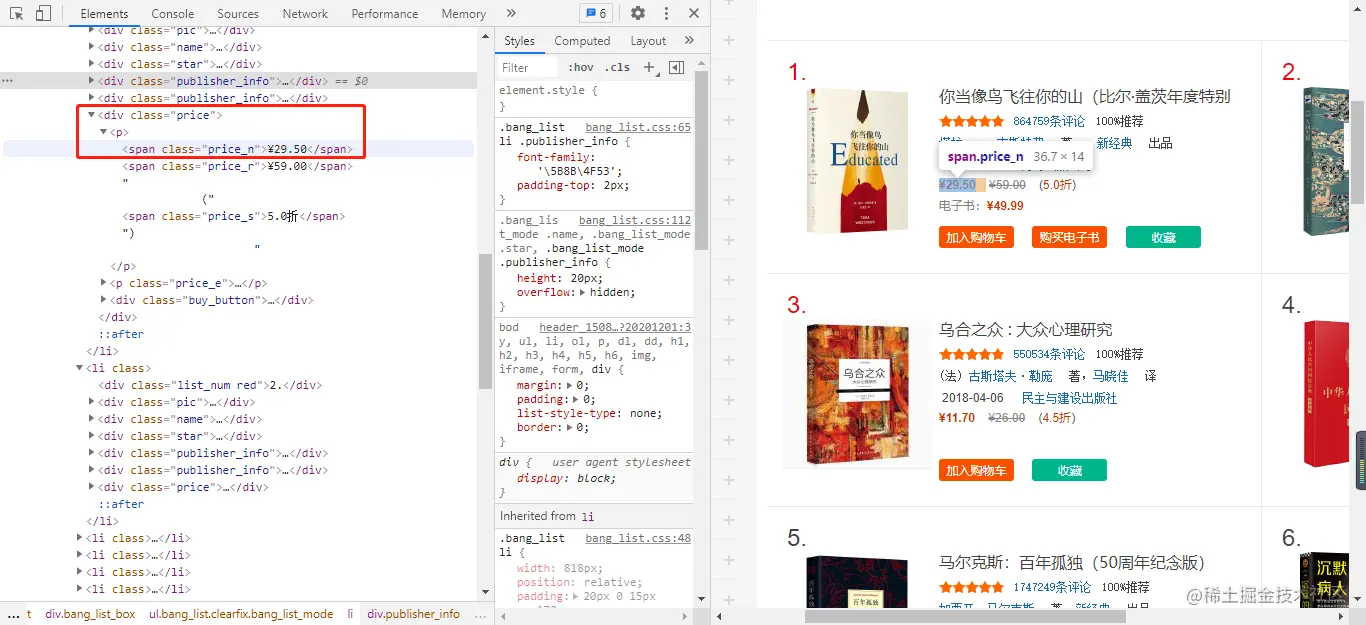The height and width of the screenshot is (625, 1366).
Task: Open the header_1508 stylesheet link
Action: (x=615, y=327)
